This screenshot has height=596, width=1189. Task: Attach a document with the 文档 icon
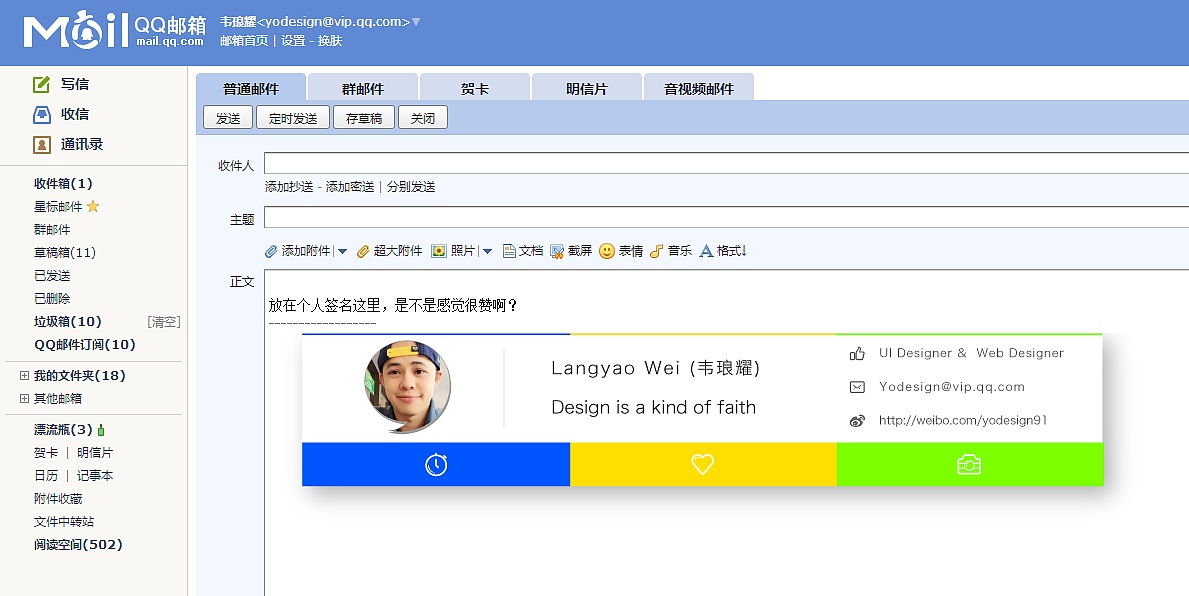coord(511,251)
